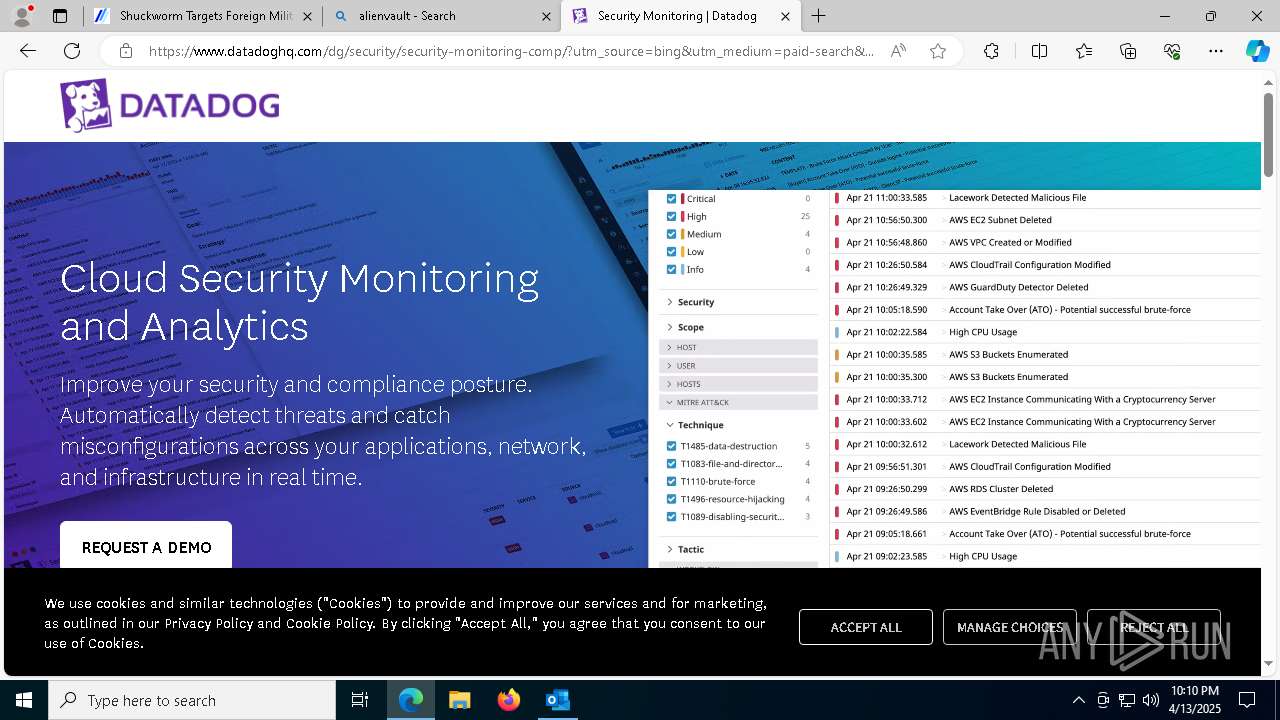Image resolution: width=1280 pixels, height=720 pixels.
Task: Open taskbar clock and date
Action: pyautogui.click(x=1194, y=700)
